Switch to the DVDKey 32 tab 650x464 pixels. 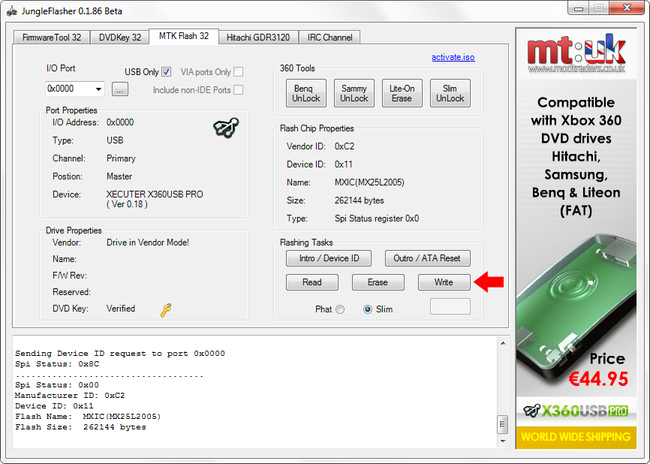[120, 37]
